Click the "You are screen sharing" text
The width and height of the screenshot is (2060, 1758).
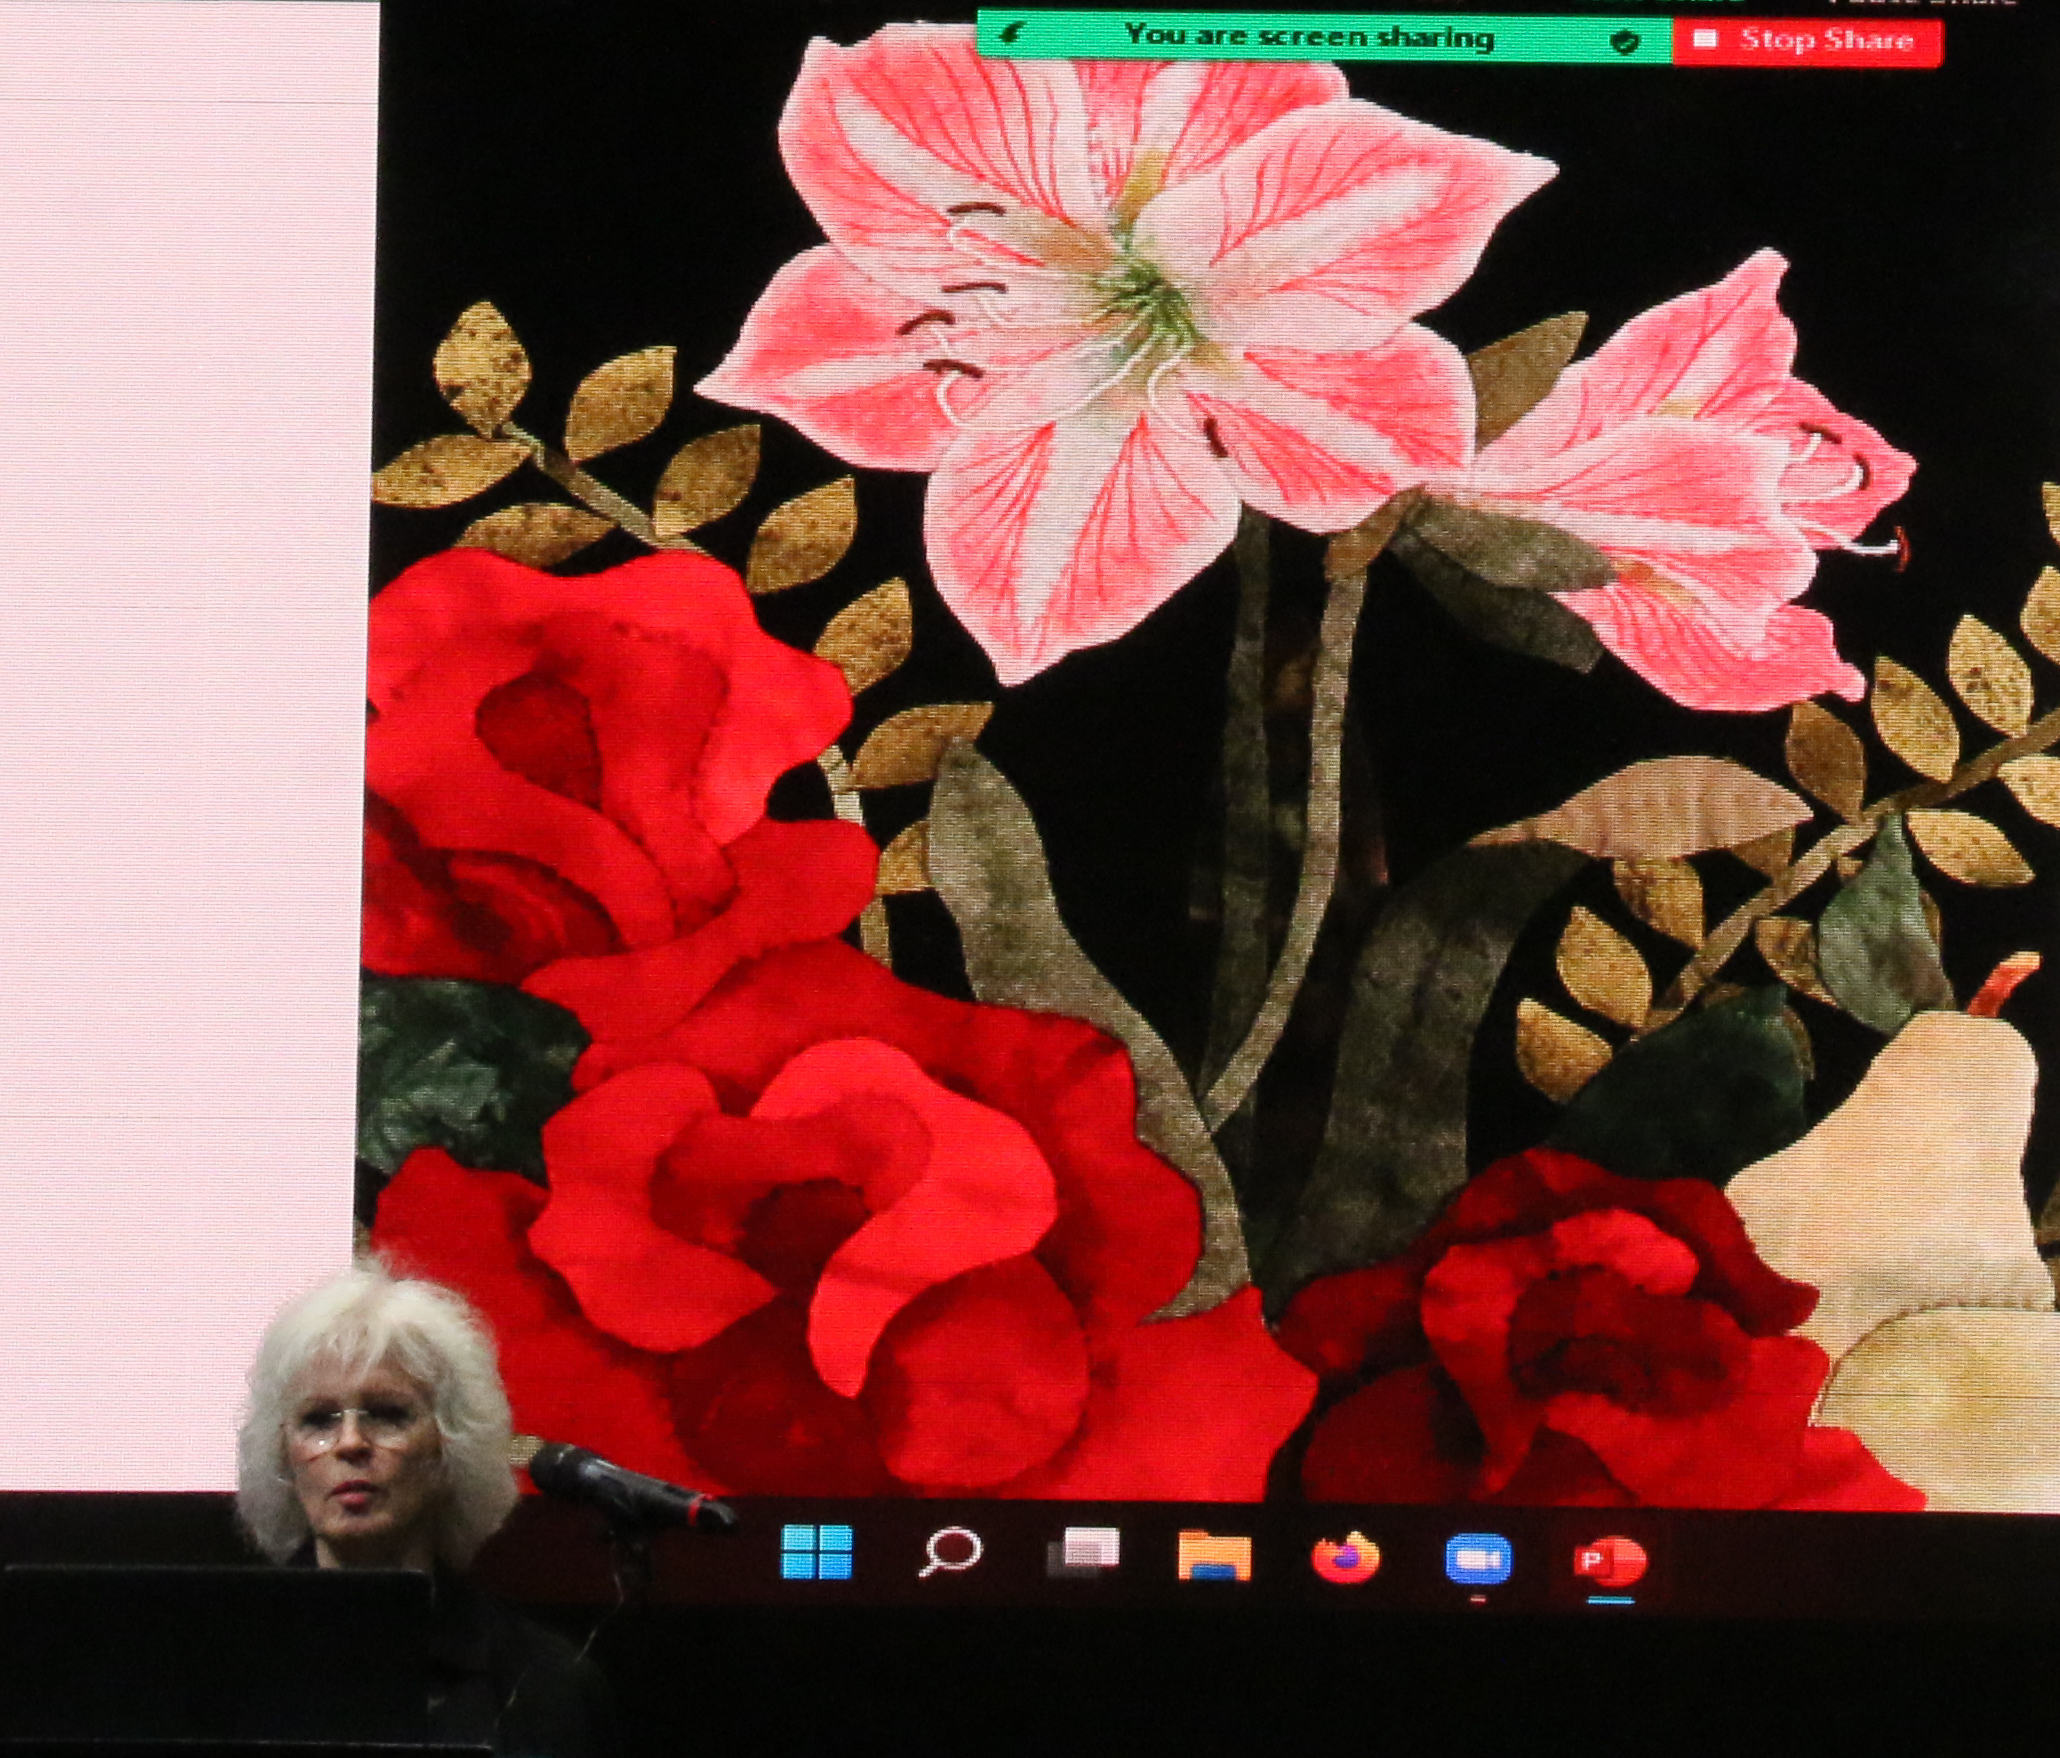(x=1309, y=37)
